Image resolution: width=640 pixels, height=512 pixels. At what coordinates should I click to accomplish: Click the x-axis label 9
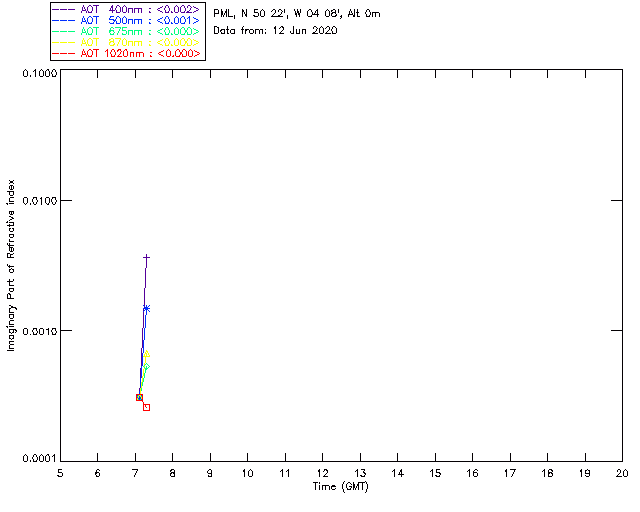click(x=210, y=473)
